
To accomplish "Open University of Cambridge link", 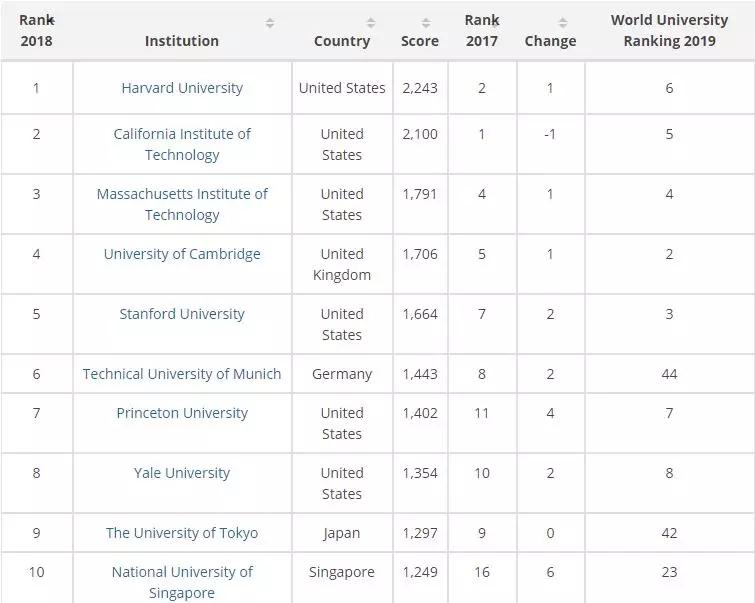I will click(182, 254).
